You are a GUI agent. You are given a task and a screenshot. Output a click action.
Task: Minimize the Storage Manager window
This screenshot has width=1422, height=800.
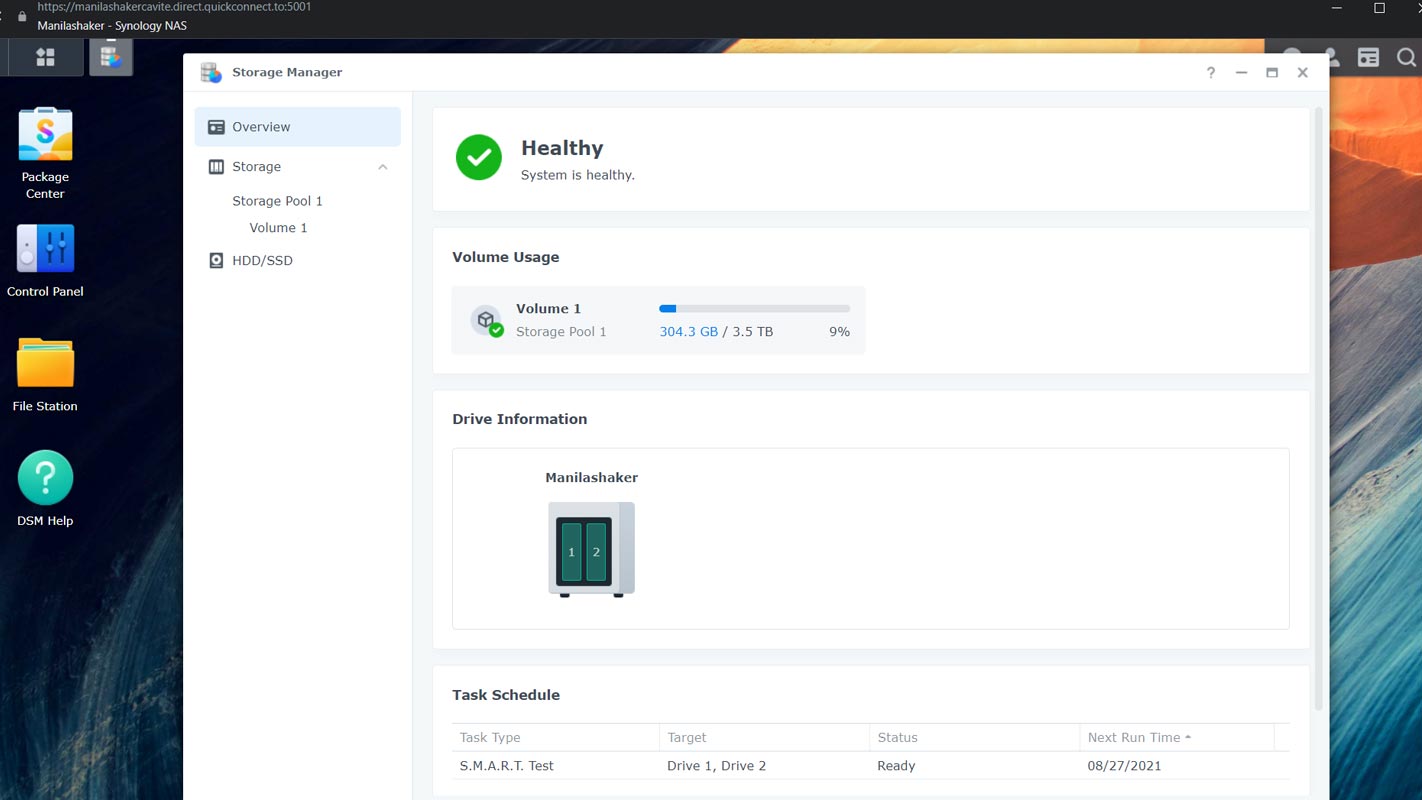(1241, 72)
